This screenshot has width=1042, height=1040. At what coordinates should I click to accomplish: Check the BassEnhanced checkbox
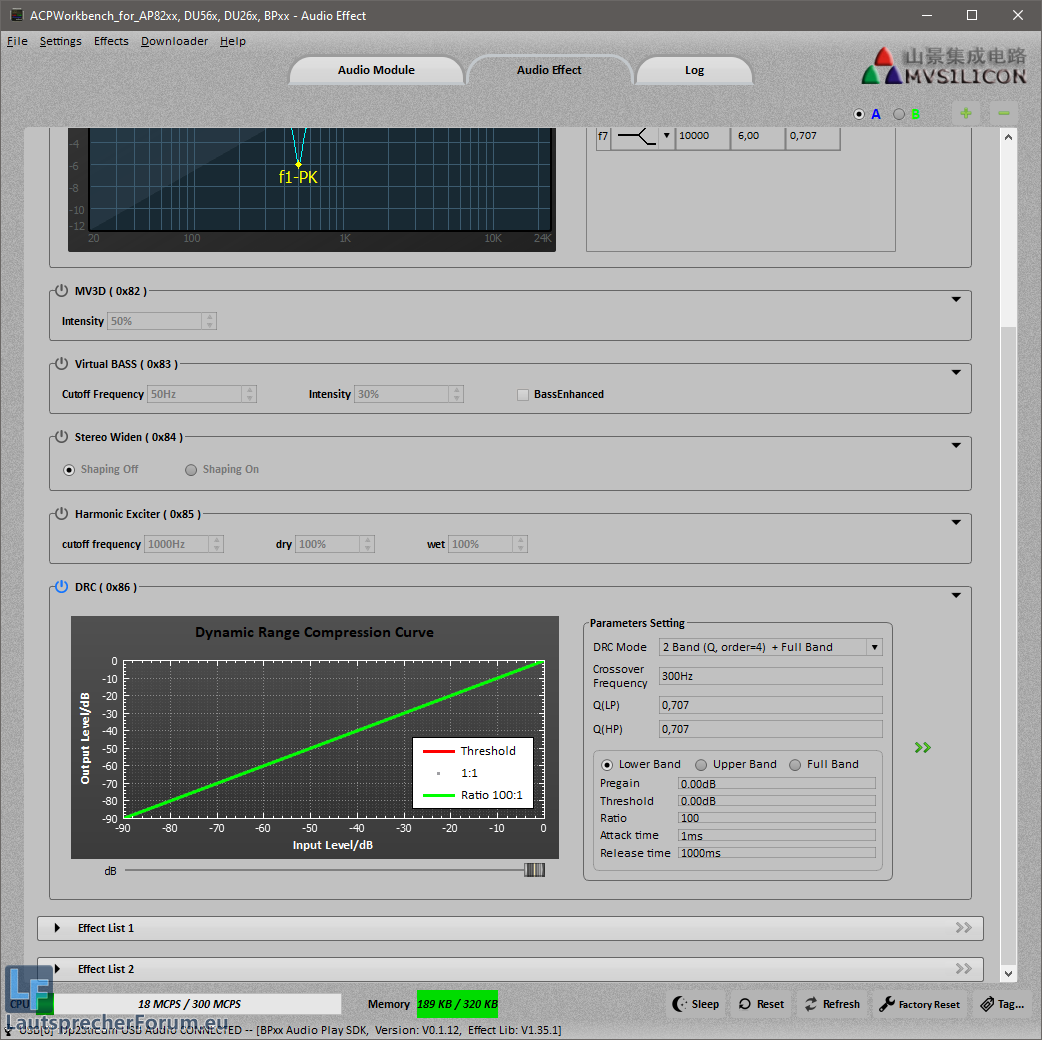[x=523, y=395]
